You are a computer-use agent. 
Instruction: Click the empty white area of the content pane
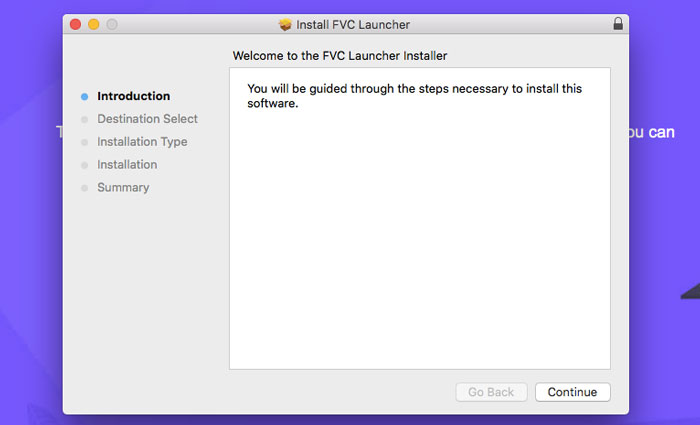[420, 241]
